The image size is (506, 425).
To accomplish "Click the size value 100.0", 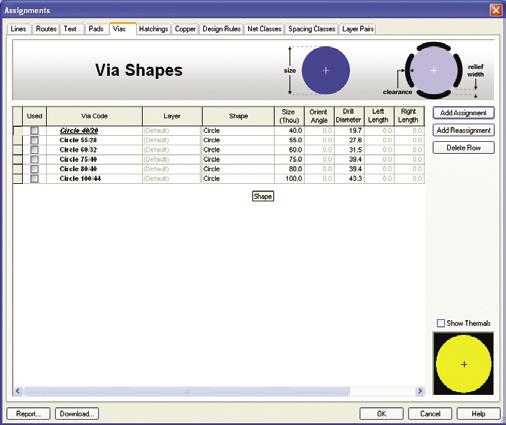I will 289,179.
